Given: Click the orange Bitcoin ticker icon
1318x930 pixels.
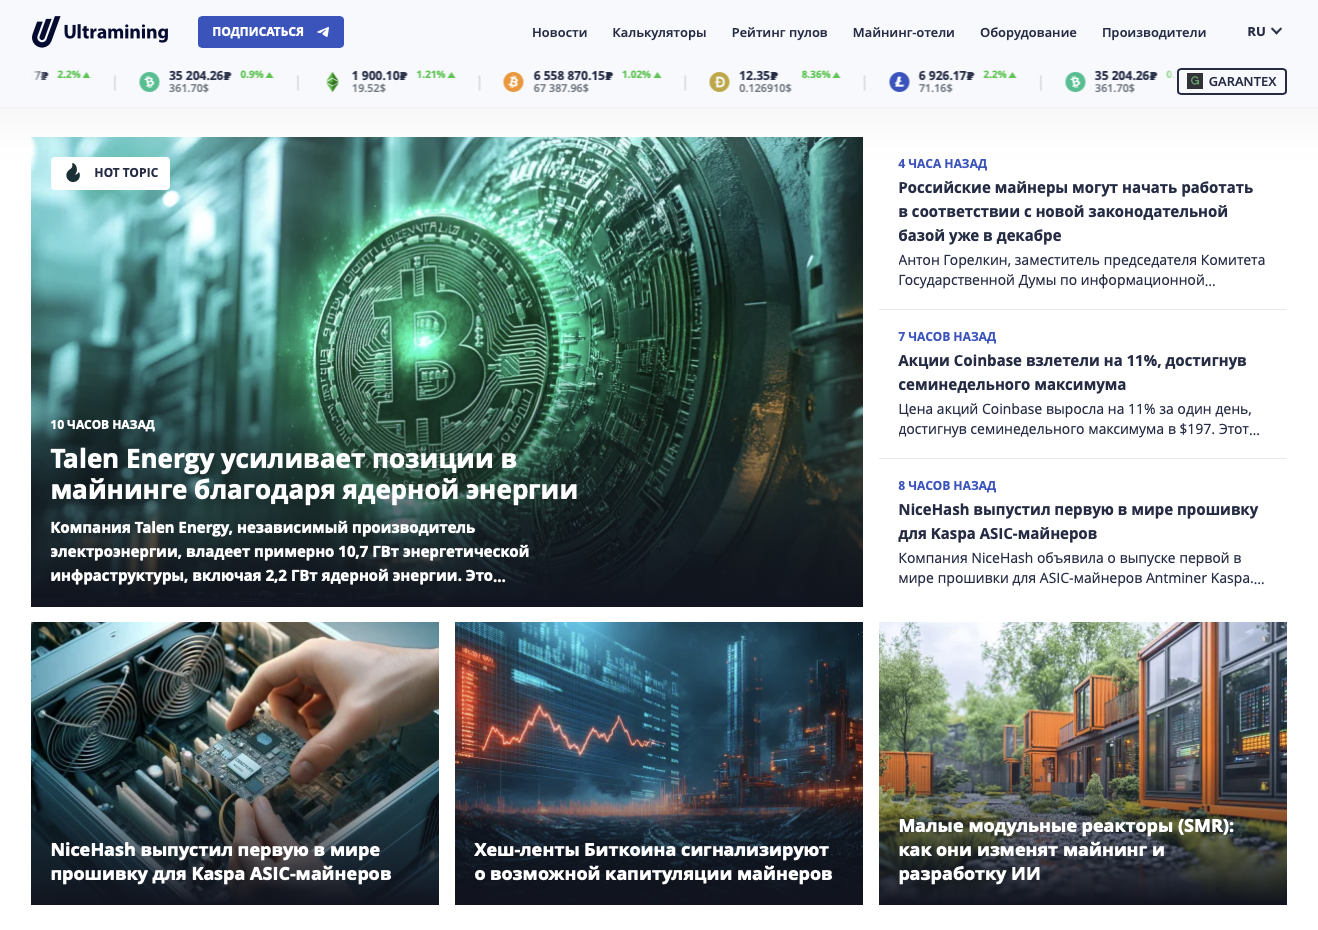Looking at the screenshot, I should click(513, 82).
